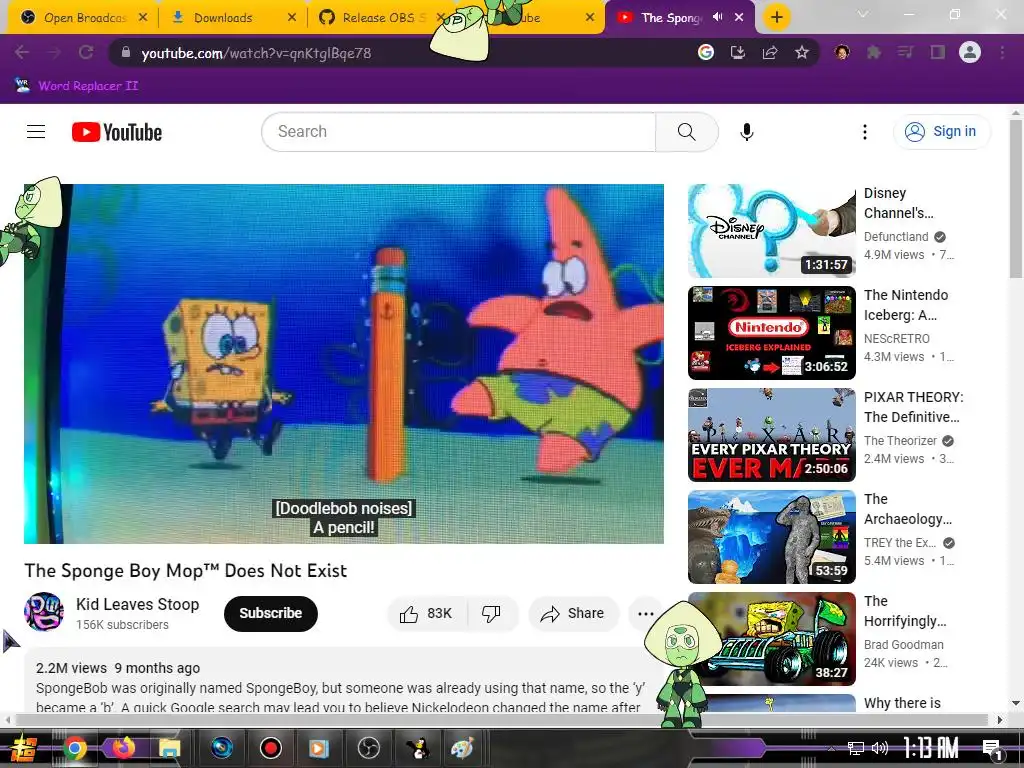Open YouTube settings three-dot menu
The image size is (1024, 768).
[x=865, y=132]
